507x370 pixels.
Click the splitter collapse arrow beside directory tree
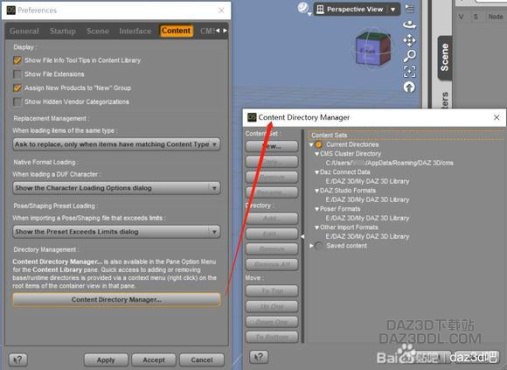pos(303,237)
